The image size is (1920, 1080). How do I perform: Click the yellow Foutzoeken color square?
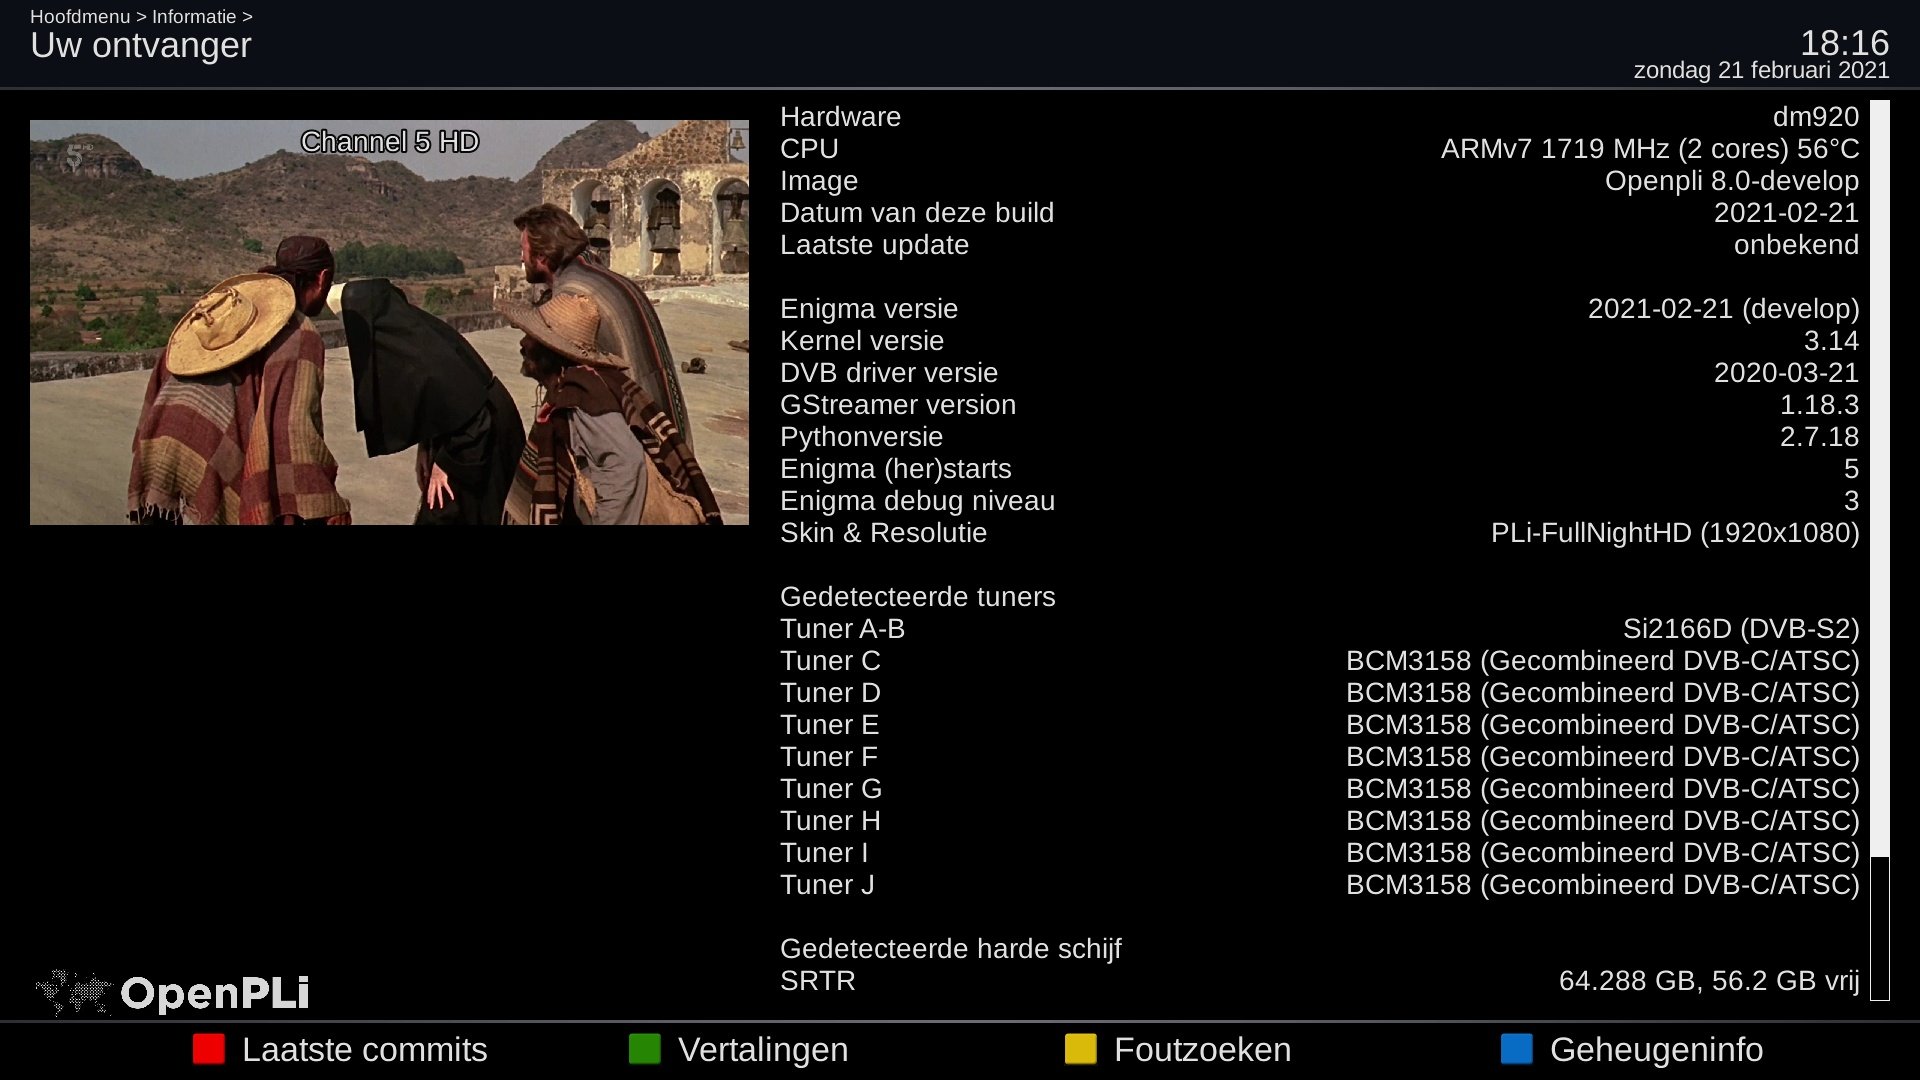pyautogui.click(x=1081, y=1049)
